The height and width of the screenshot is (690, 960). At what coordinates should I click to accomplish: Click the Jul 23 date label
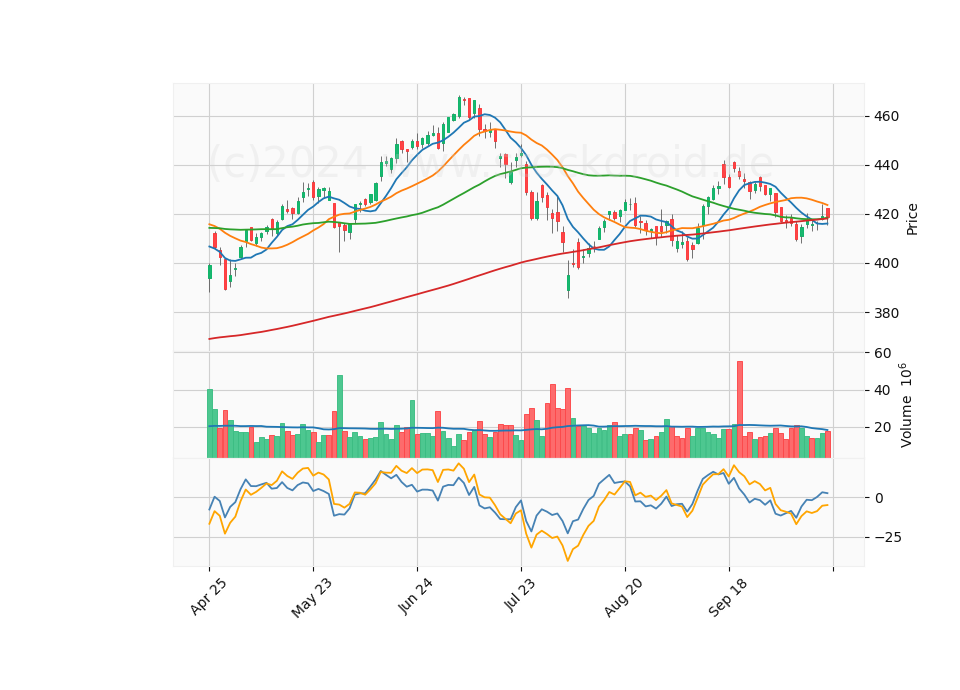point(519,594)
